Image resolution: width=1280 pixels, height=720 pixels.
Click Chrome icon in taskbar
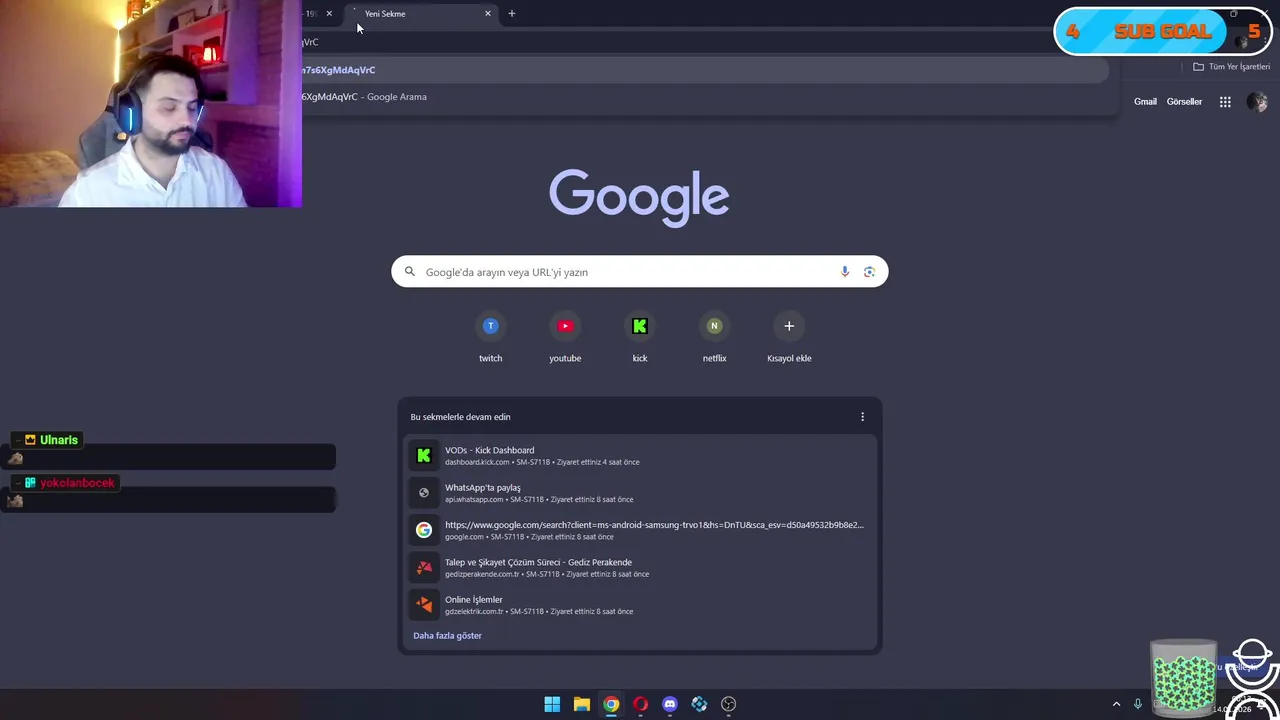[611, 704]
